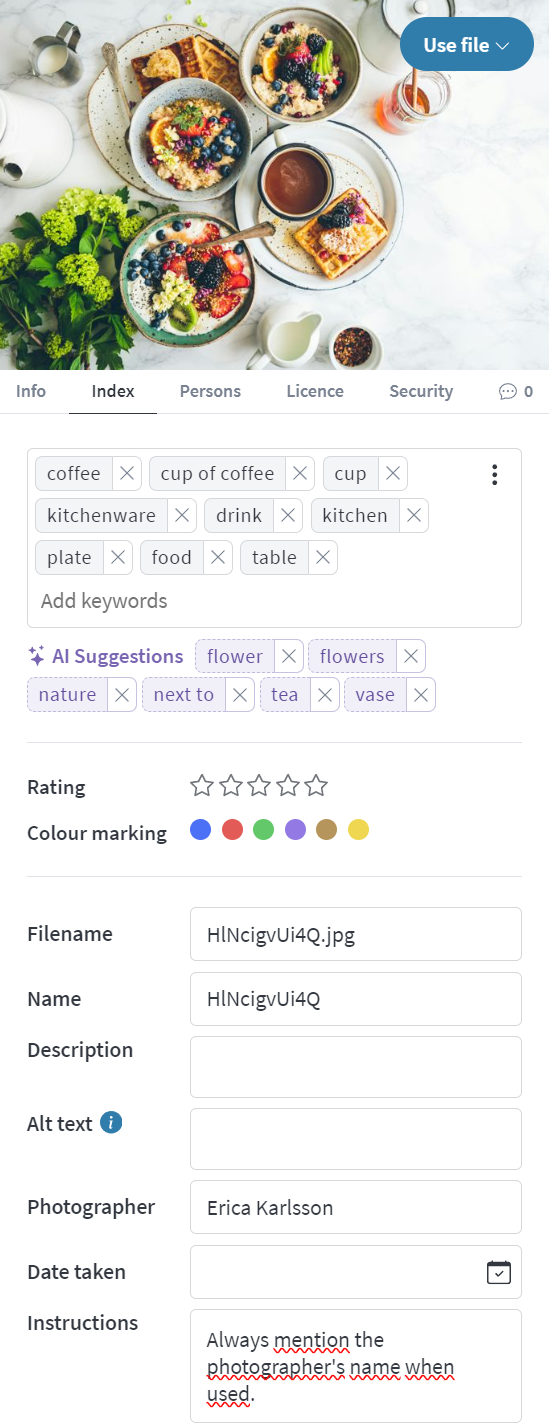Screen dimensions: 549x1428
Task: Click the Description text field
Action: click(356, 1067)
